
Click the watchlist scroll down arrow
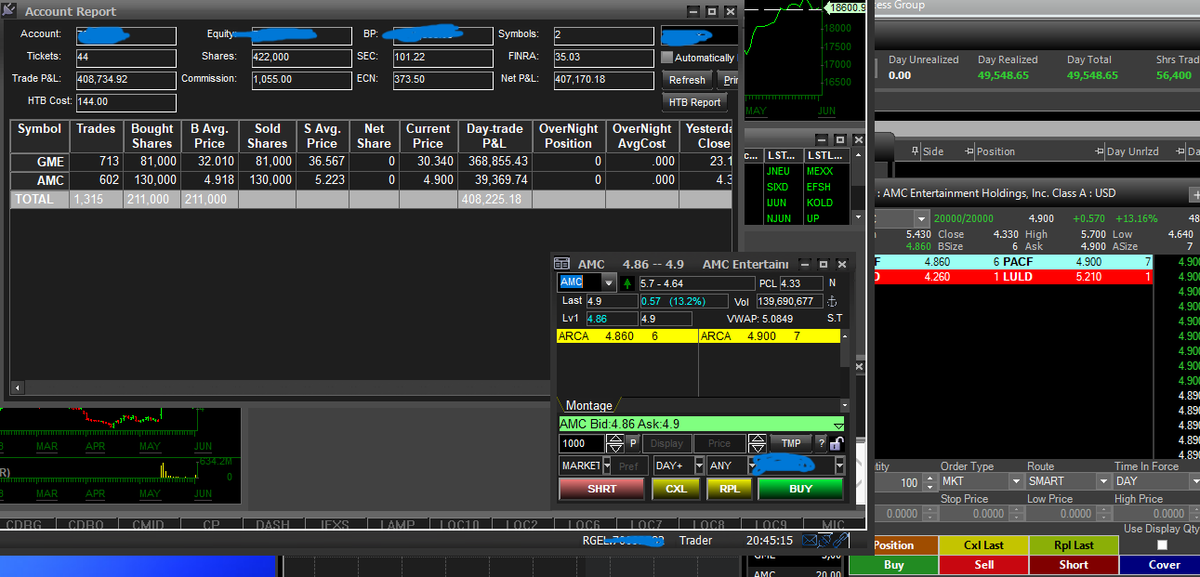tap(857, 217)
